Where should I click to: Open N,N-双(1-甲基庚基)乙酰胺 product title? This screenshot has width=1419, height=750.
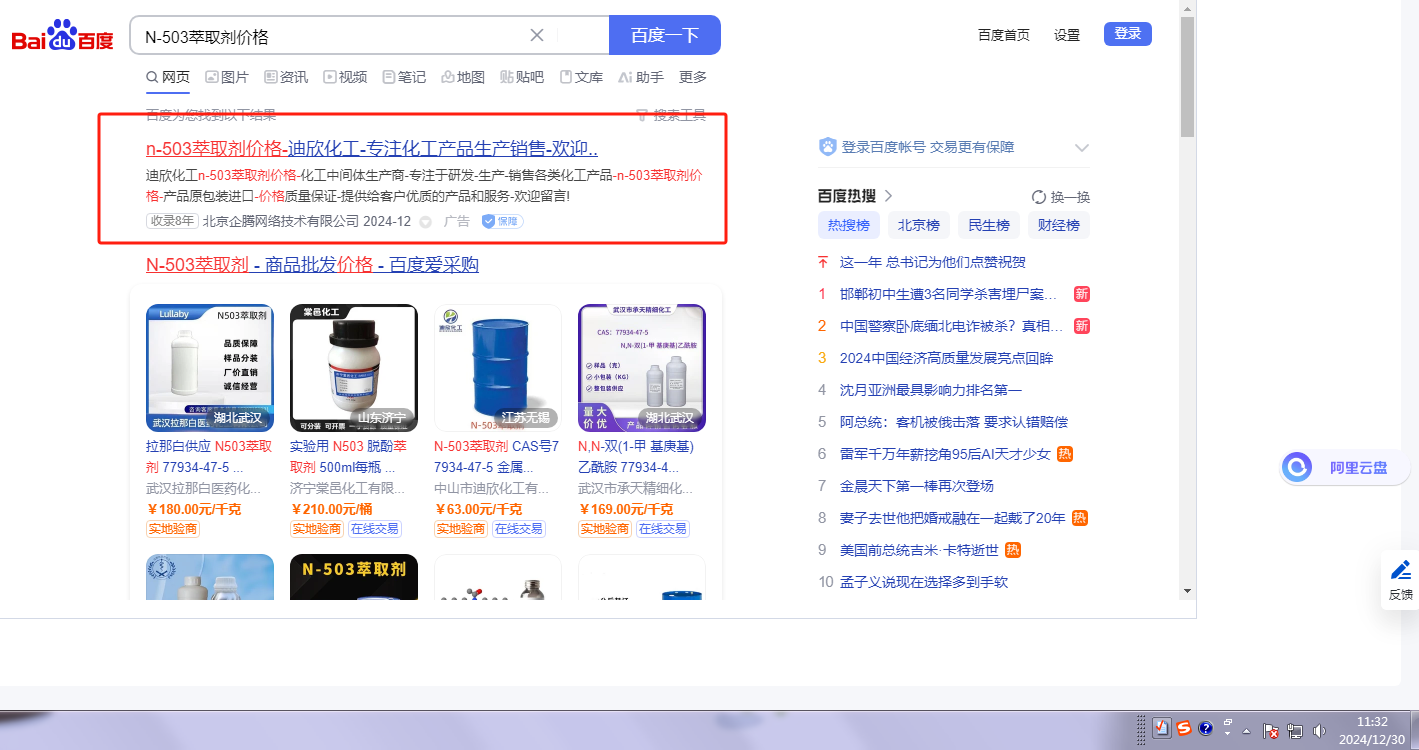(636, 456)
